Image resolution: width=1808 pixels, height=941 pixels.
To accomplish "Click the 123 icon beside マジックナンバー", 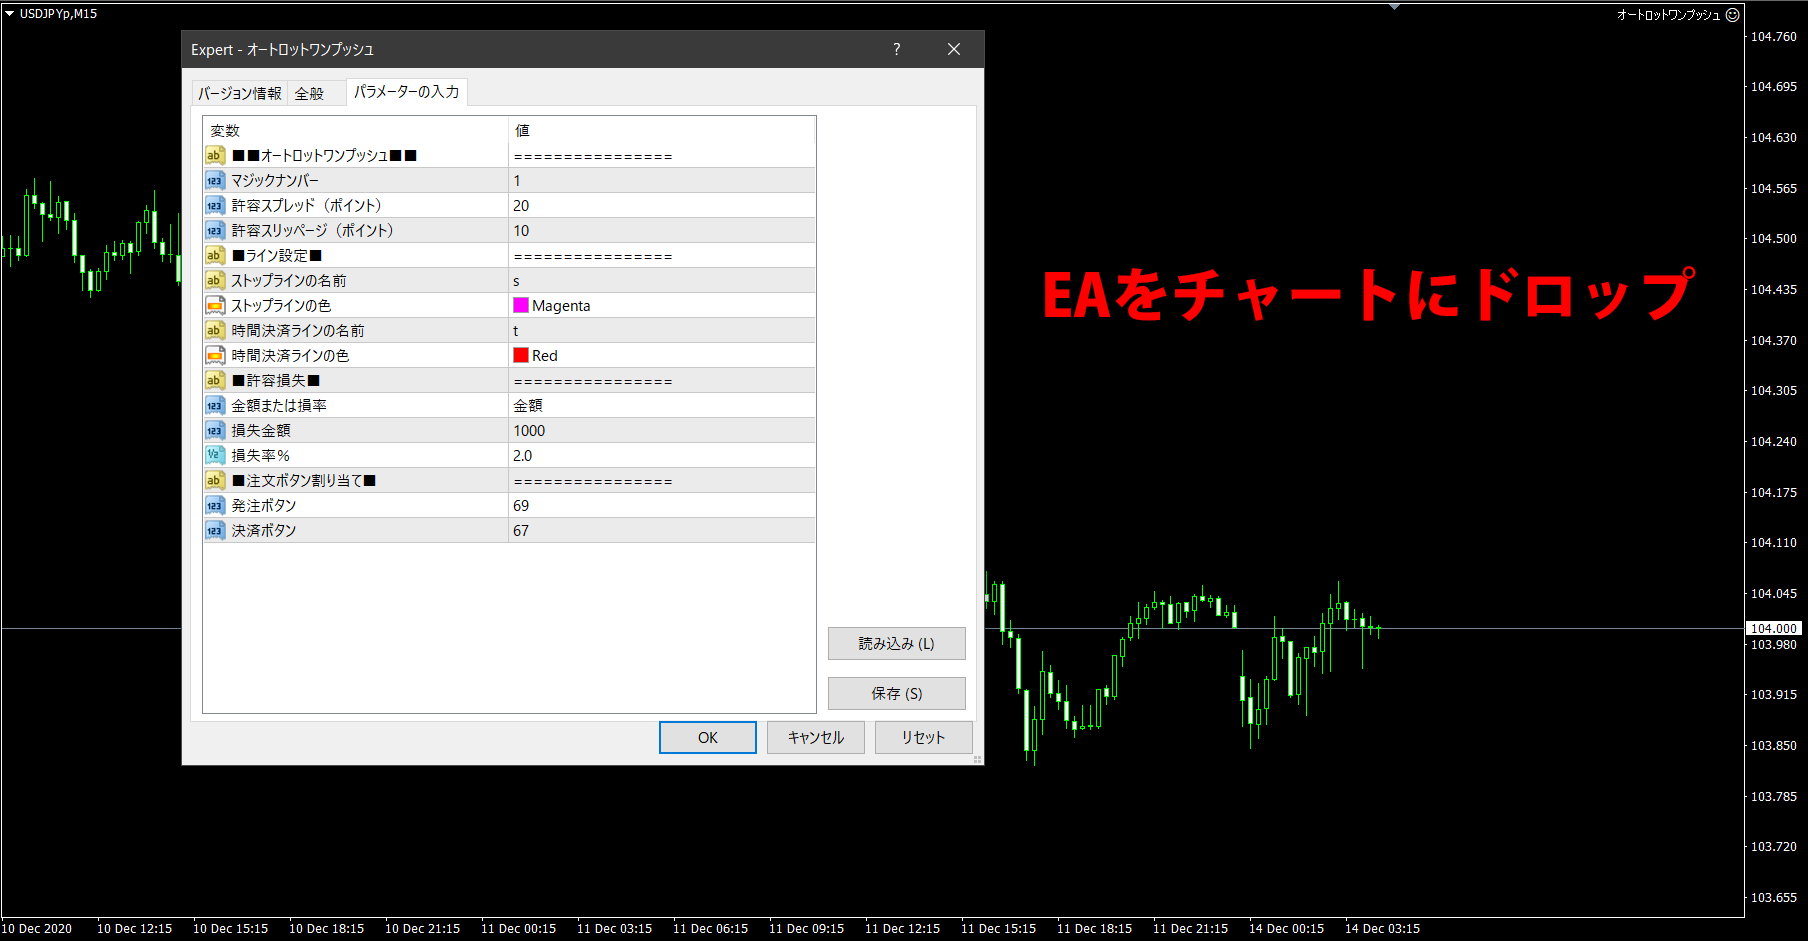I will pyautogui.click(x=215, y=180).
